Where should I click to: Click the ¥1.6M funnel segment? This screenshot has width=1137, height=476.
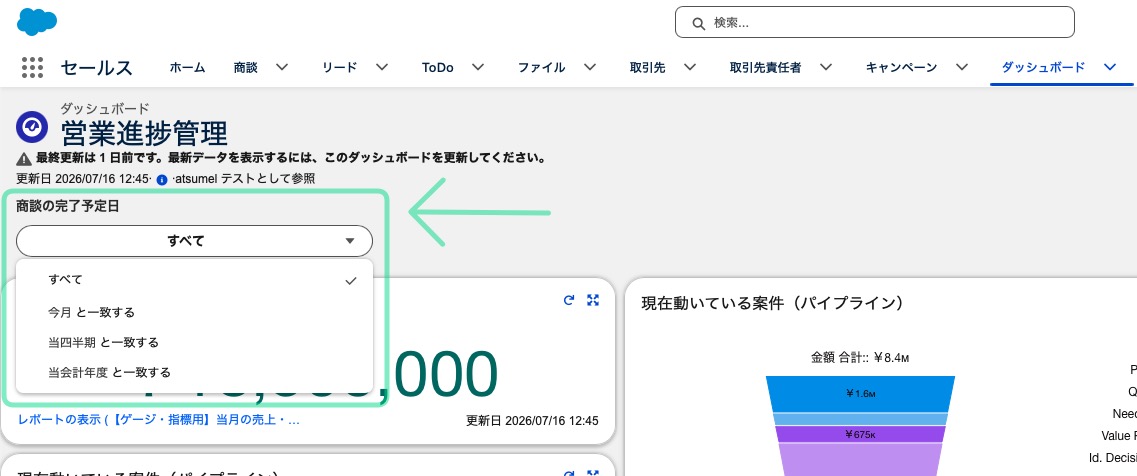[x=860, y=393]
